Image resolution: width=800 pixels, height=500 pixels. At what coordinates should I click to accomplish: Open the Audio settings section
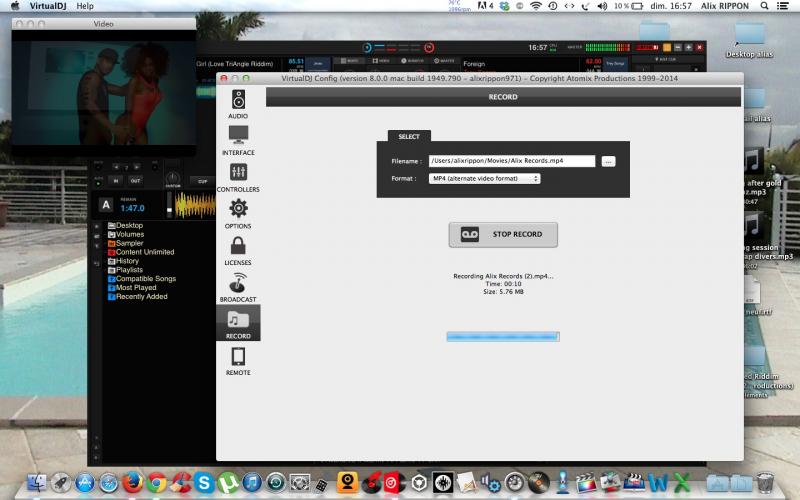[x=238, y=104]
